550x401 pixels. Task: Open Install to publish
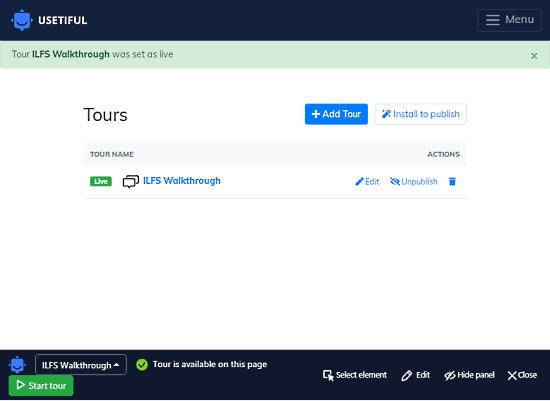(x=420, y=114)
